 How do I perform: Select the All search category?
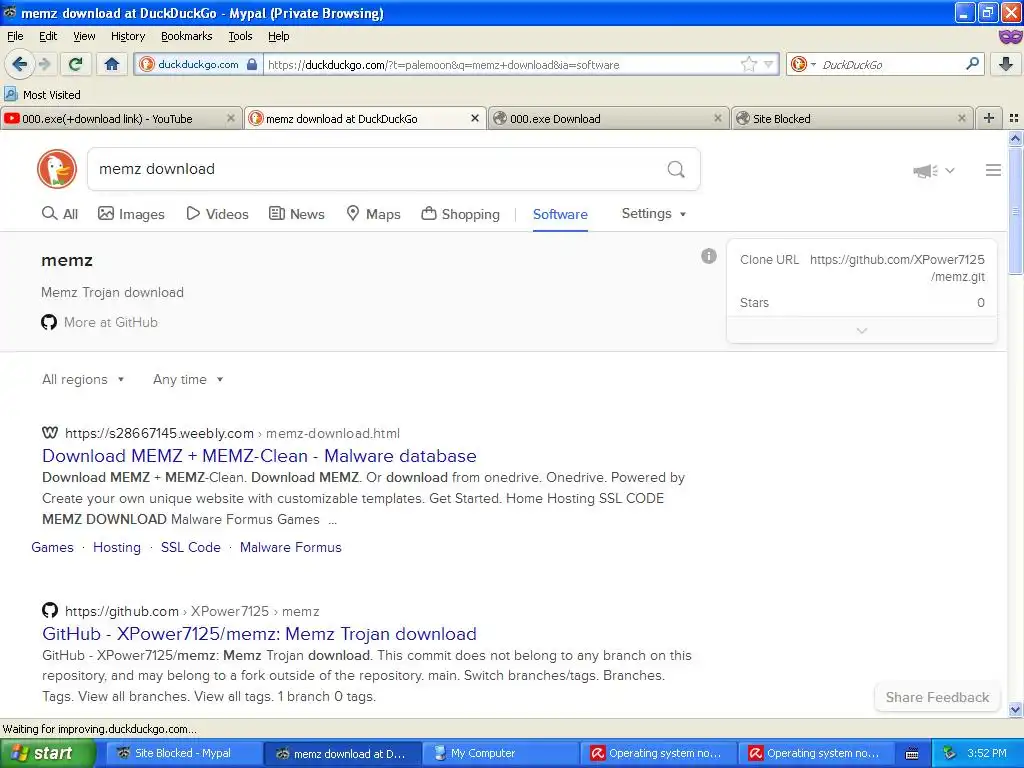coord(59,214)
